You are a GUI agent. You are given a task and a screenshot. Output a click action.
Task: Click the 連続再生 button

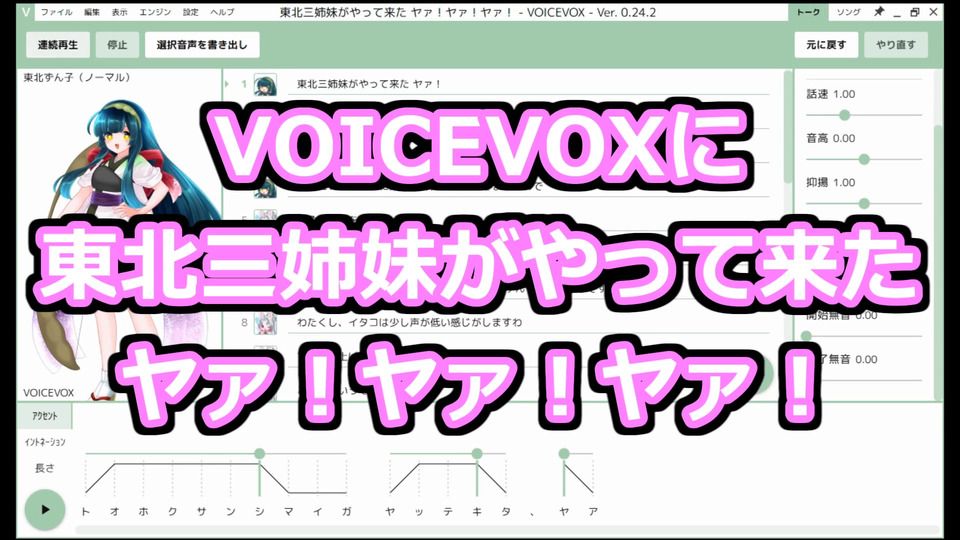point(58,45)
